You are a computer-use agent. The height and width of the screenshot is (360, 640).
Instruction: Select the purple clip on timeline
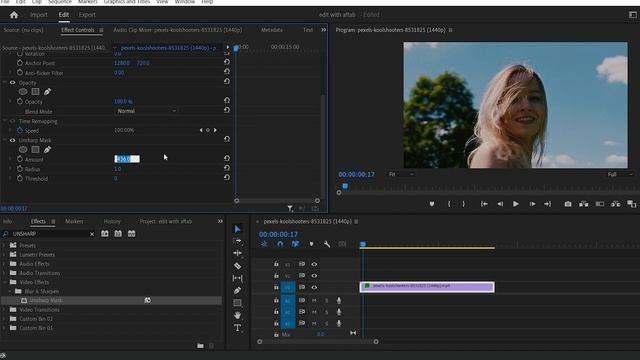427,287
